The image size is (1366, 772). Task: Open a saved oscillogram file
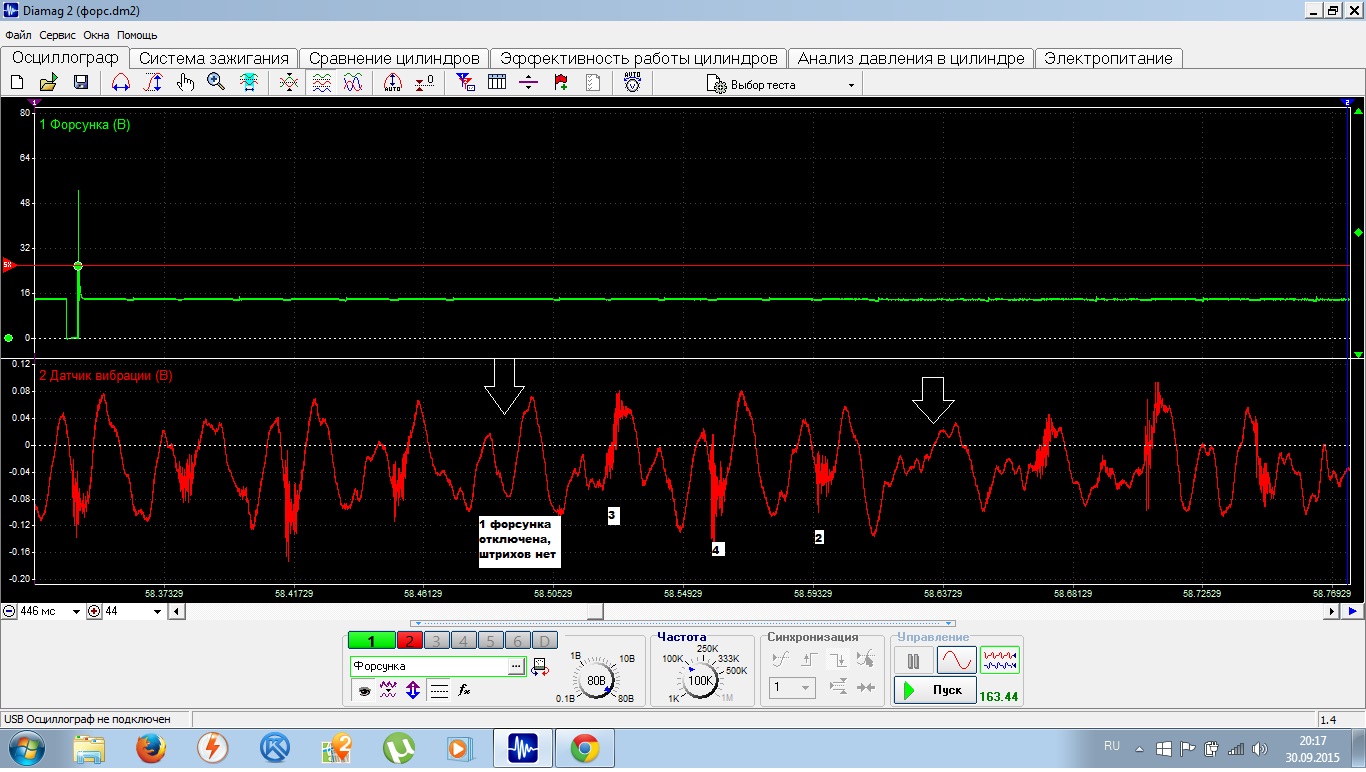48,82
